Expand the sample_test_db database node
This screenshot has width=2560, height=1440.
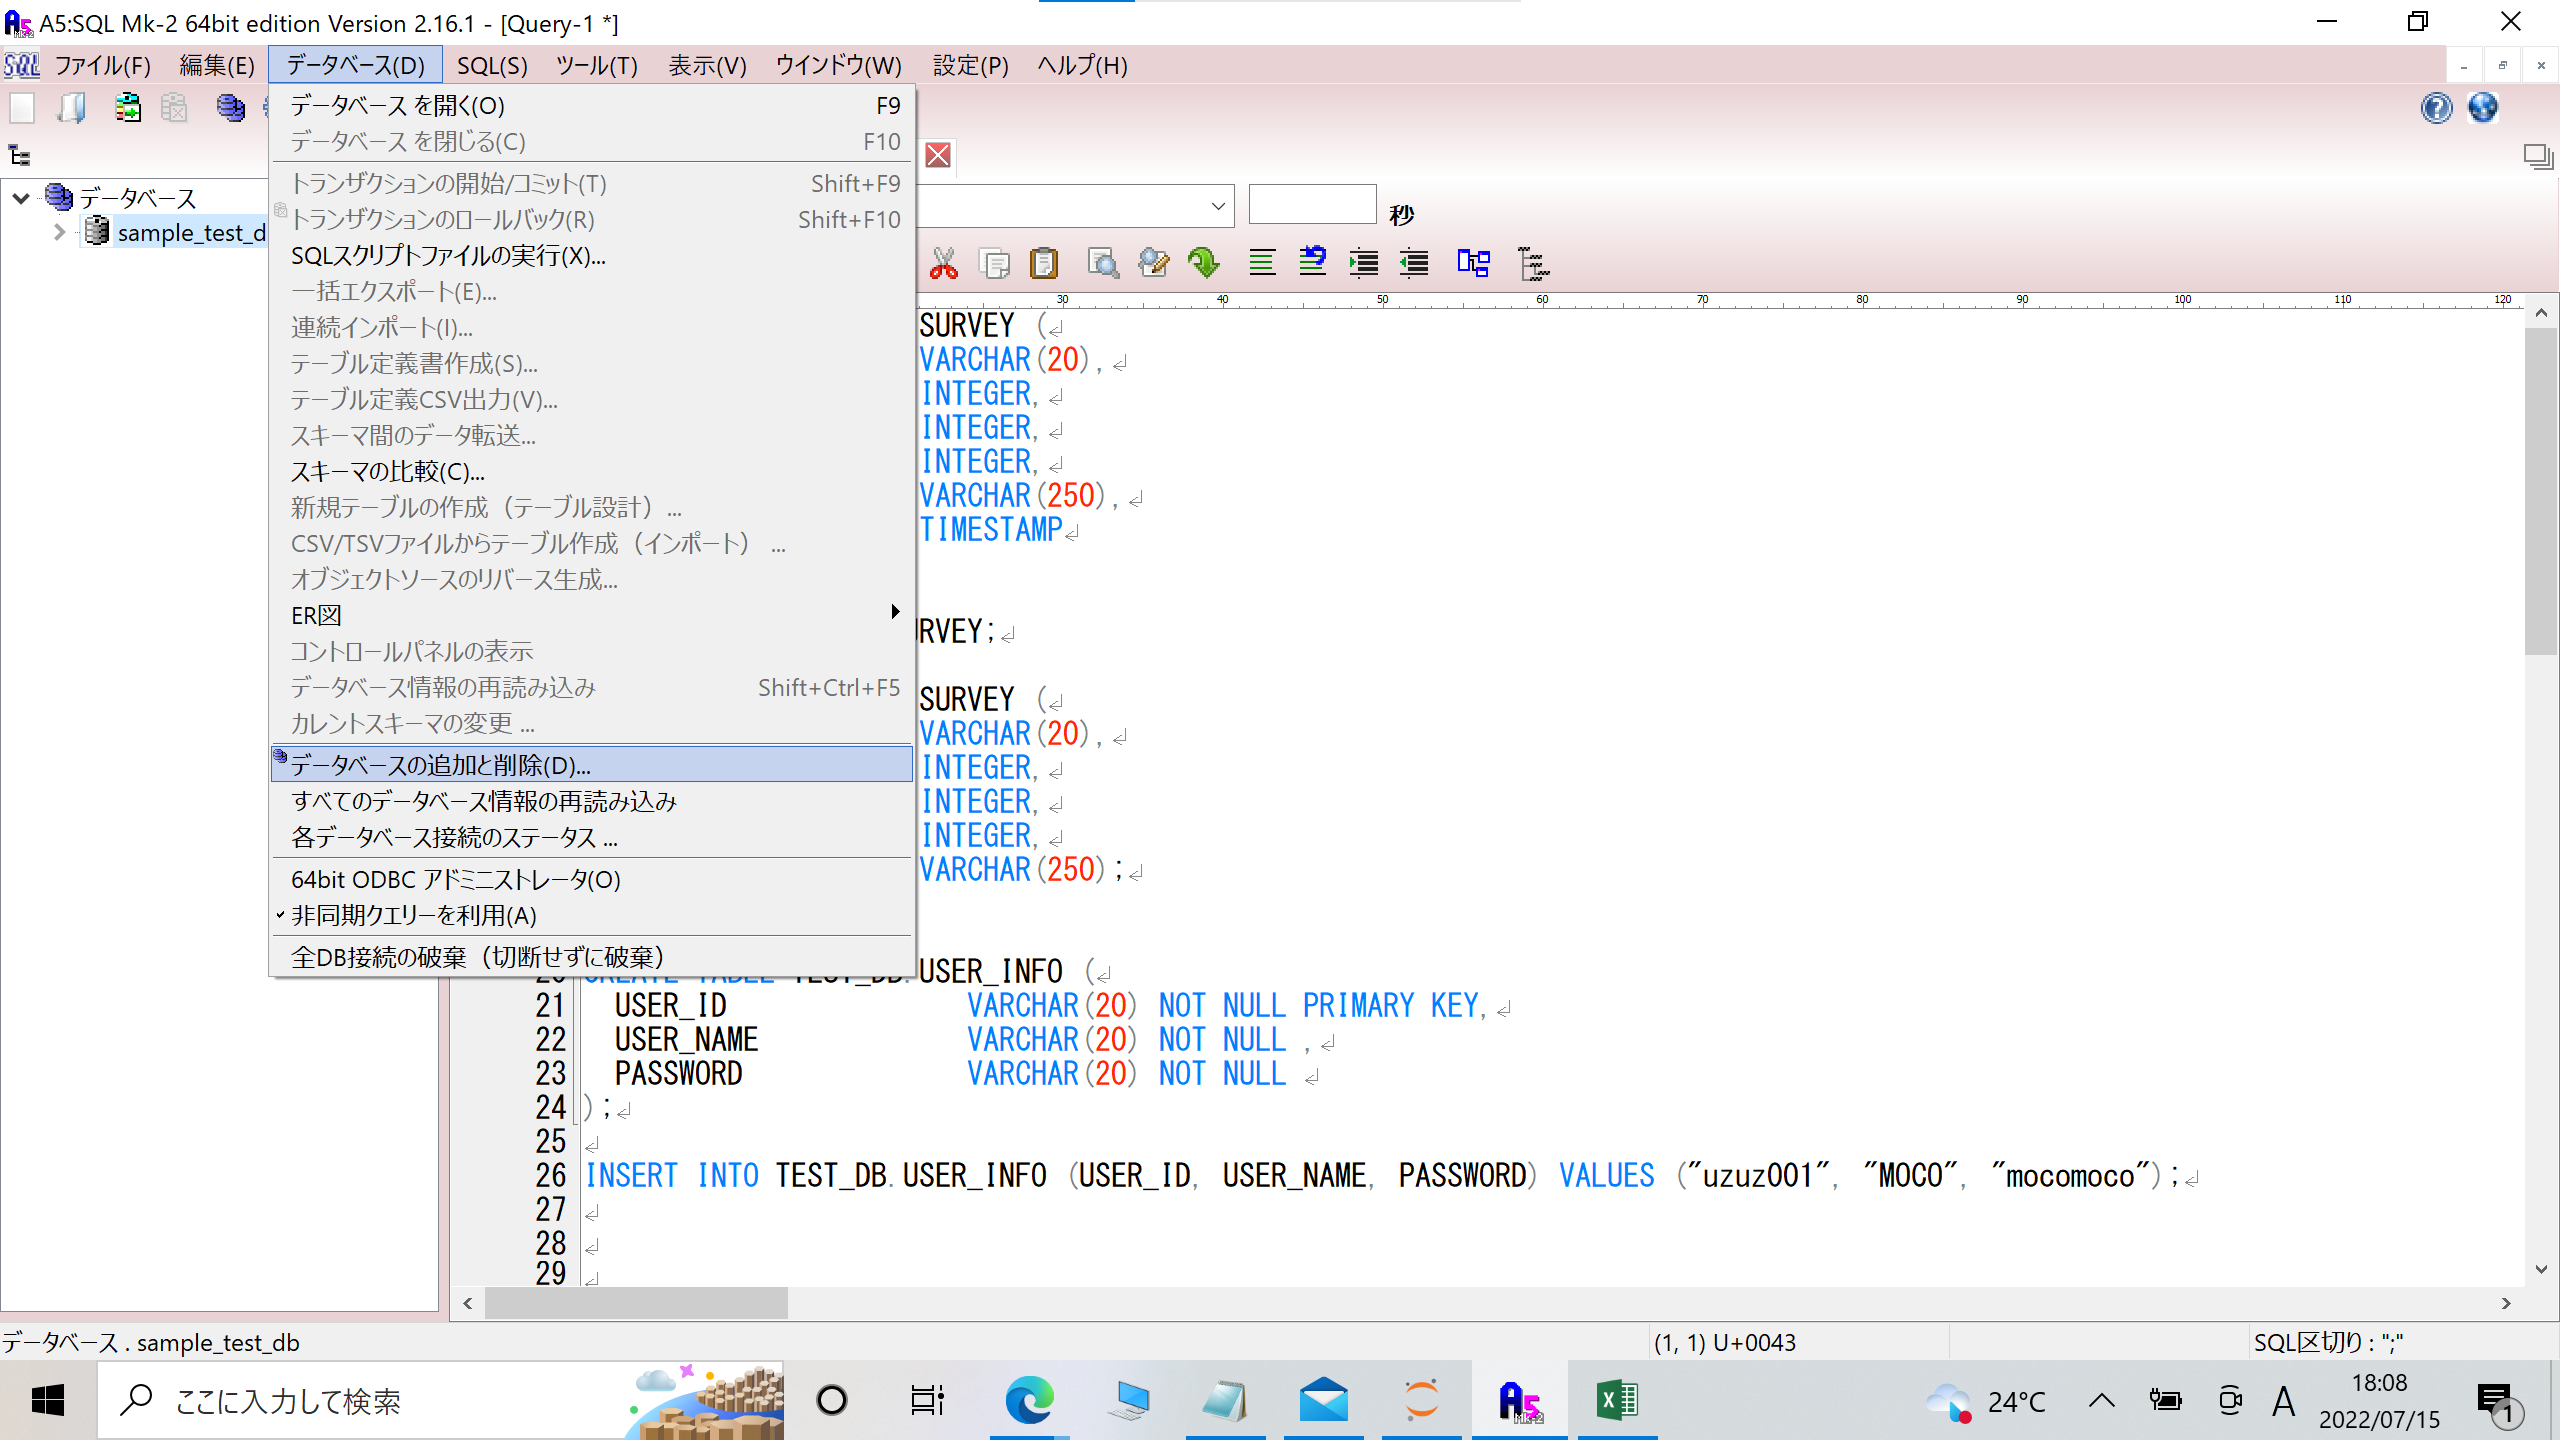click(60, 232)
